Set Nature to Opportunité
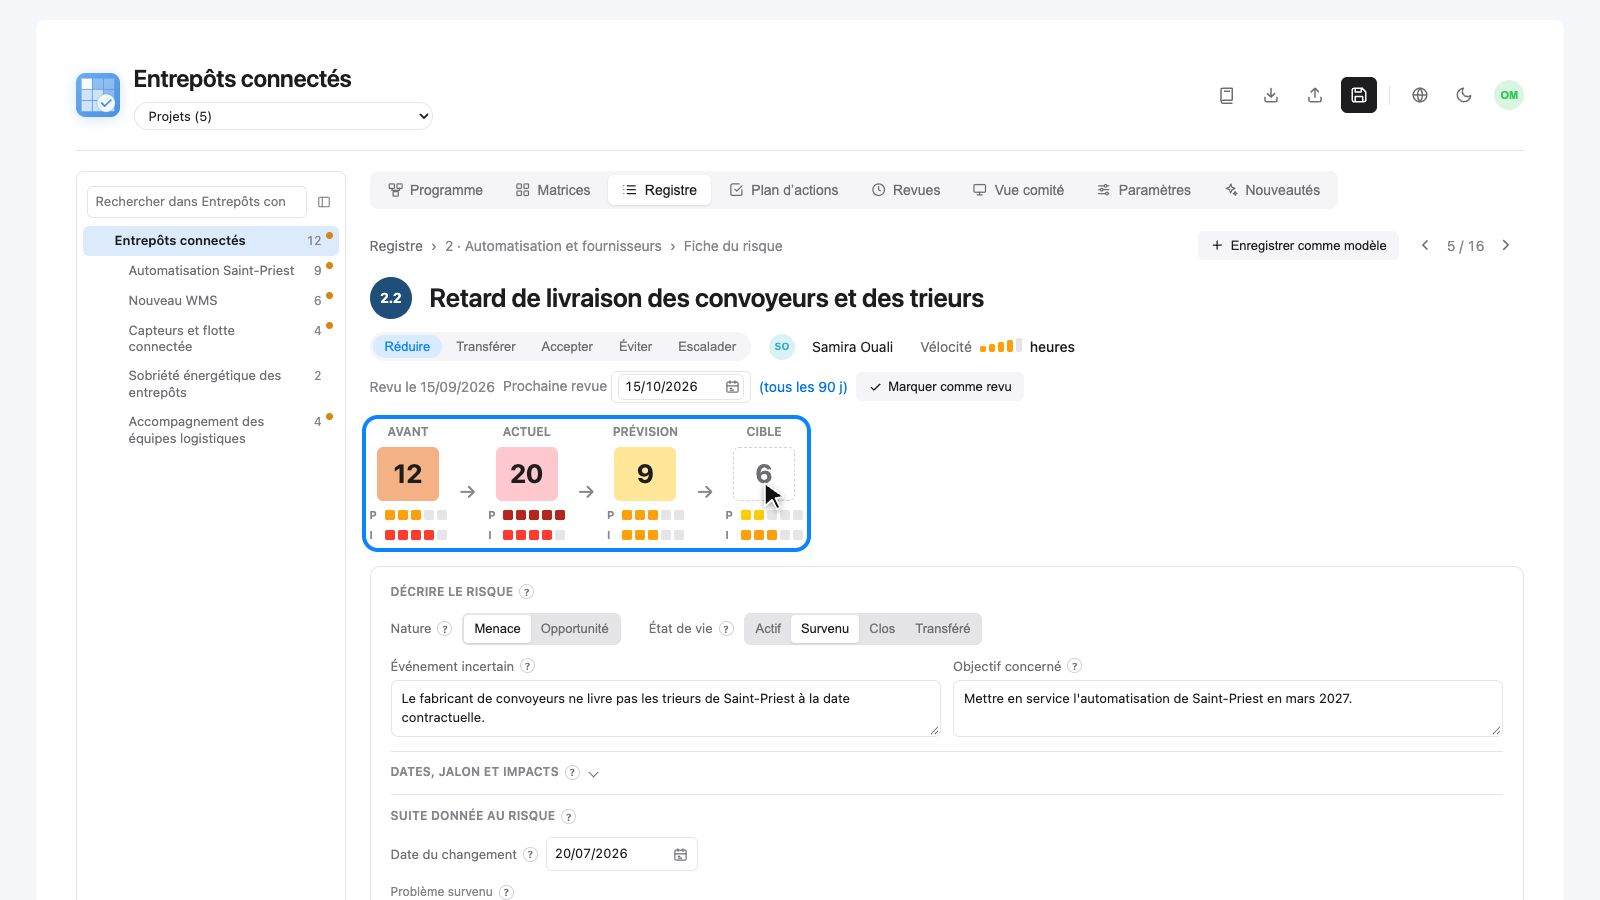This screenshot has height=900, width=1600. (575, 629)
